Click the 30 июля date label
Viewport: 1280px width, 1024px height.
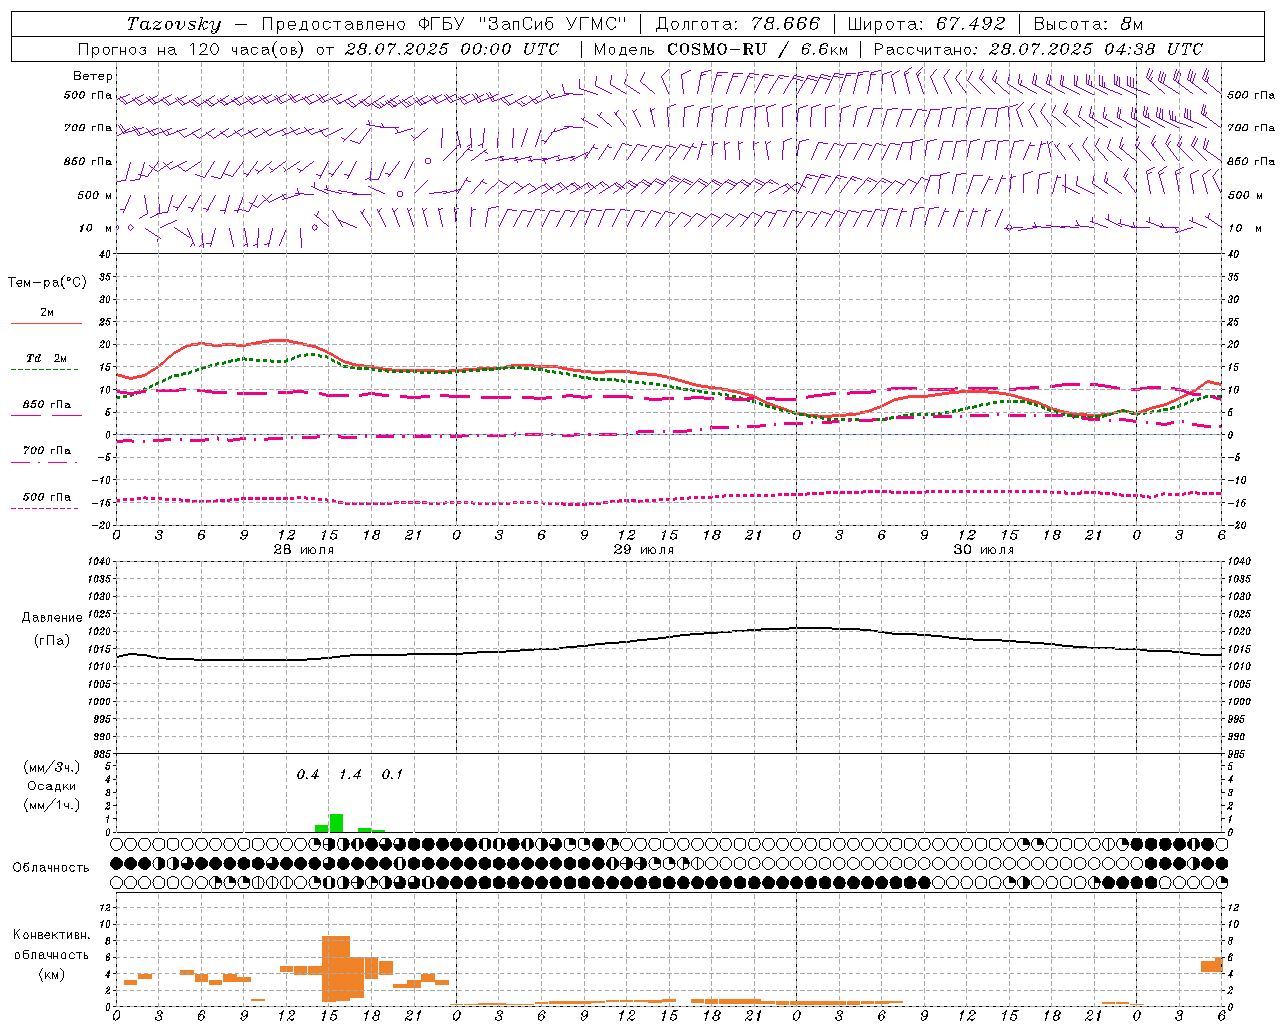coord(983,550)
